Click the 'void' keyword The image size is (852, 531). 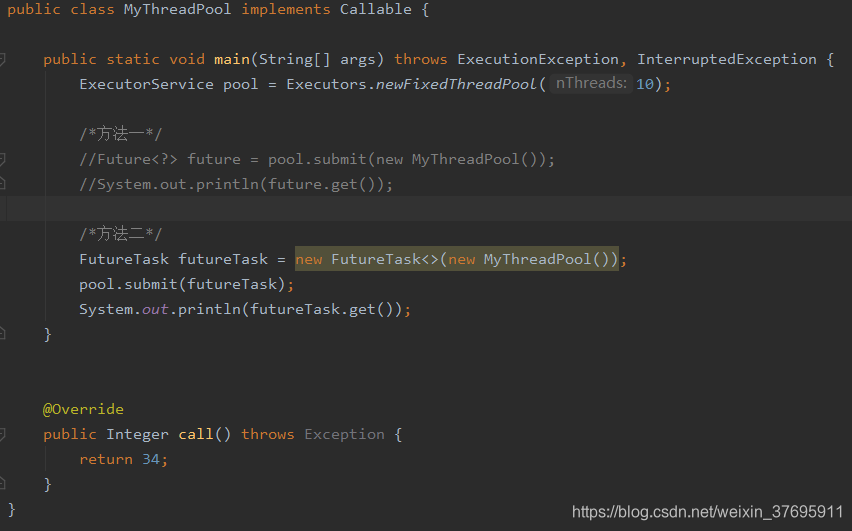click(x=187, y=59)
